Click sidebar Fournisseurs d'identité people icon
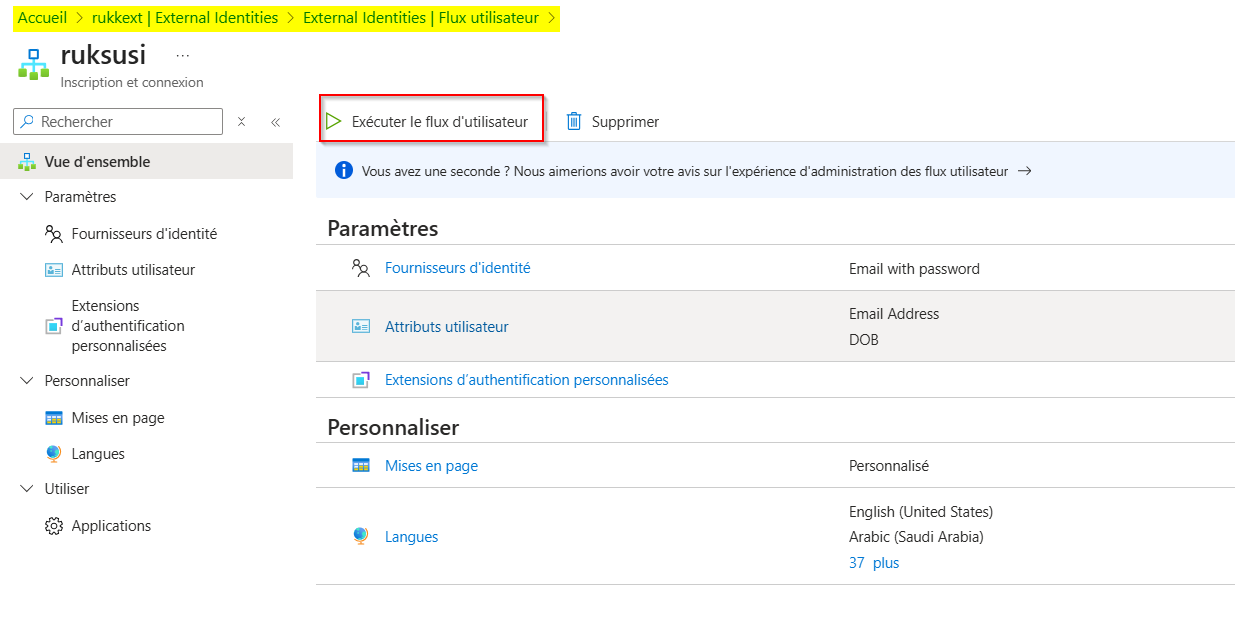Image resolution: width=1235 pixels, height=630 pixels. click(54, 233)
